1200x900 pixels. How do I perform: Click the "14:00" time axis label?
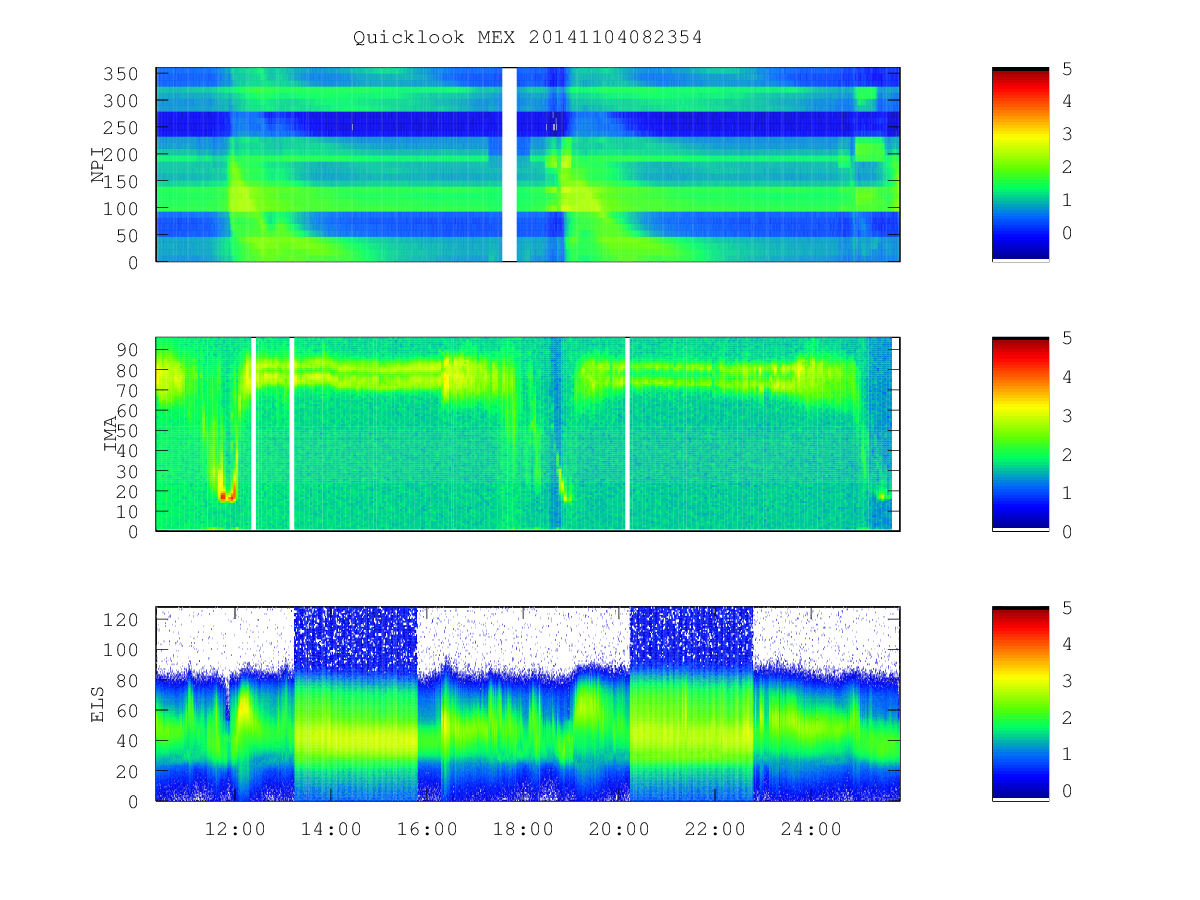pos(332,829)
